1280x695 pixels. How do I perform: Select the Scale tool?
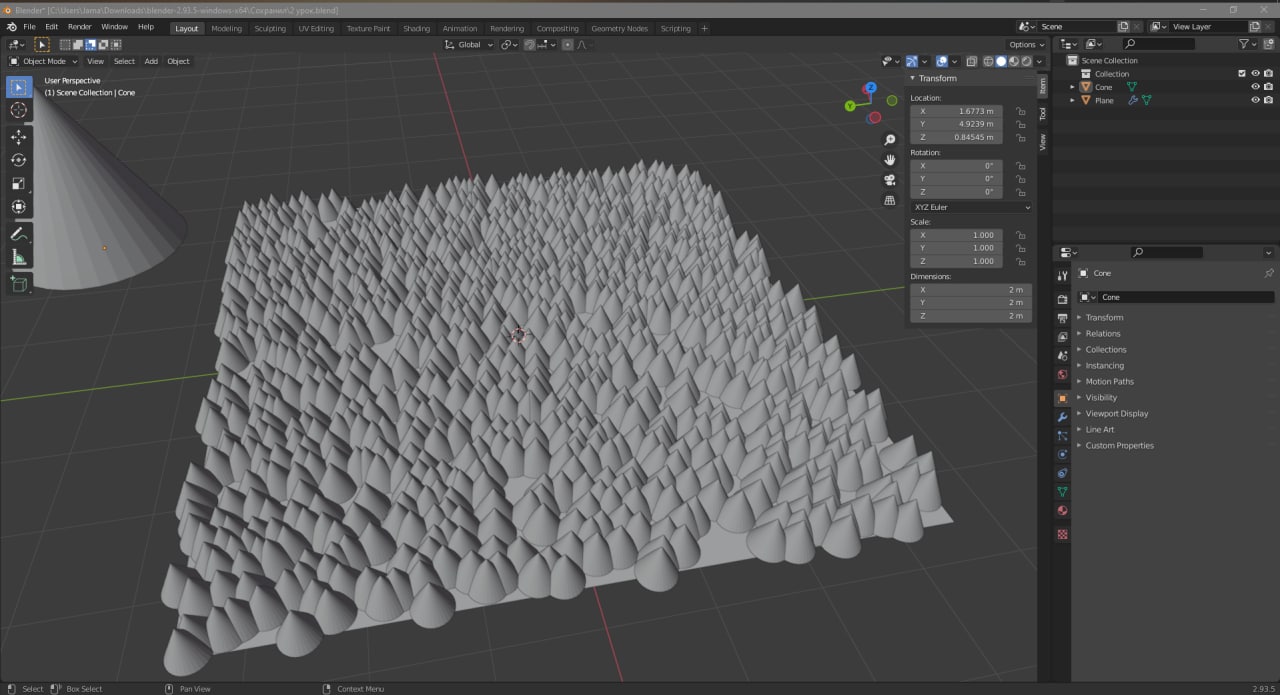(18, 183)
